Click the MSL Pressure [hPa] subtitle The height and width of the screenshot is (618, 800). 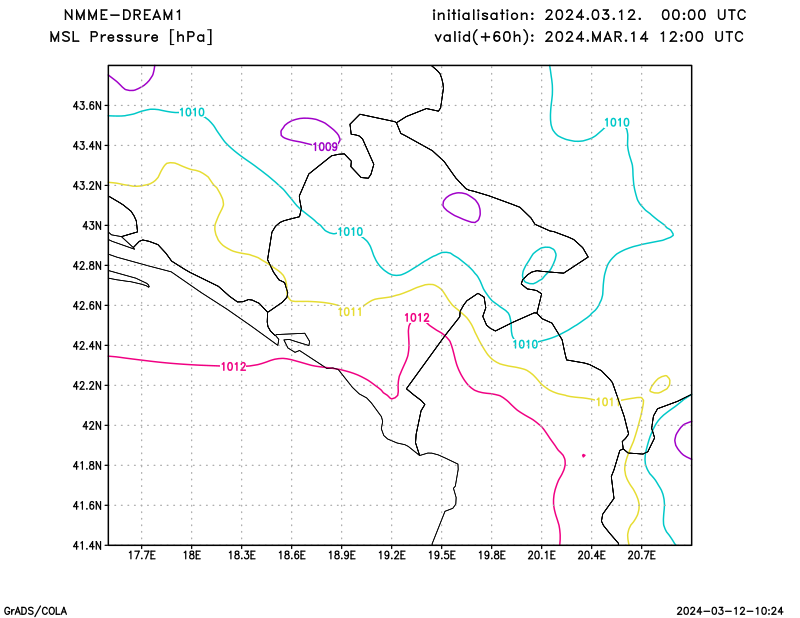[131, 37]
